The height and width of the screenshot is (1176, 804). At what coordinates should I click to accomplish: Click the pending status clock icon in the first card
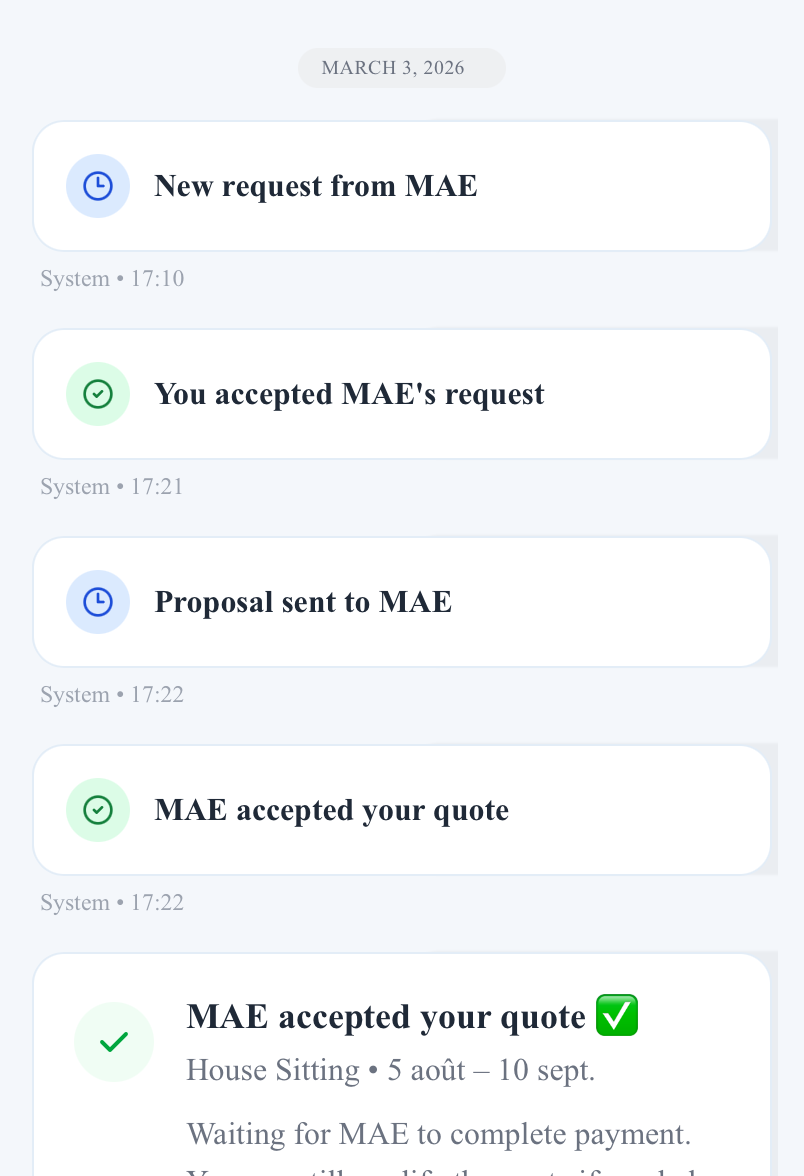pyautogui.click(x=98, y=185)
